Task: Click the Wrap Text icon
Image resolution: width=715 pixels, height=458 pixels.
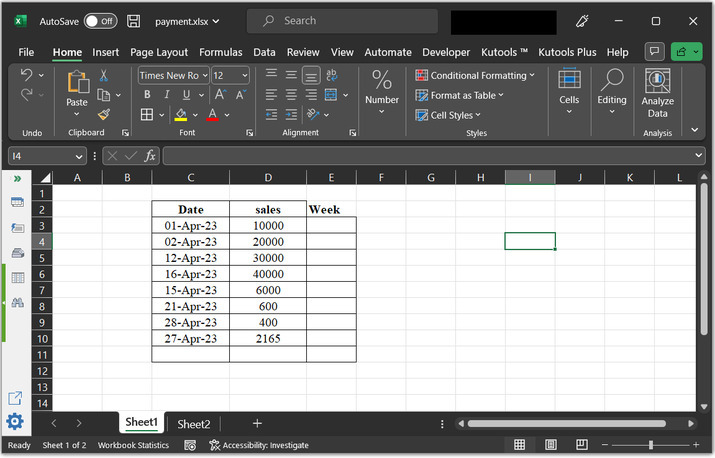Action: [332, 75]
